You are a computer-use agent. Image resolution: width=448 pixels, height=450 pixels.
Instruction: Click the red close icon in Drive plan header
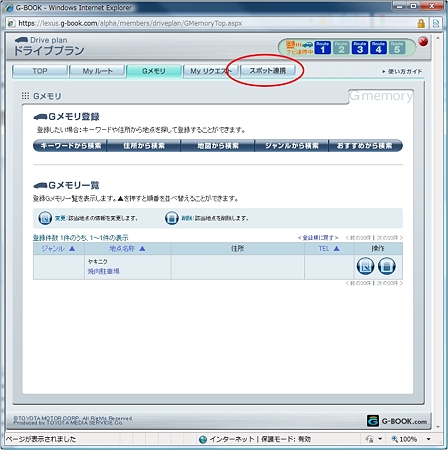point(423,42)
